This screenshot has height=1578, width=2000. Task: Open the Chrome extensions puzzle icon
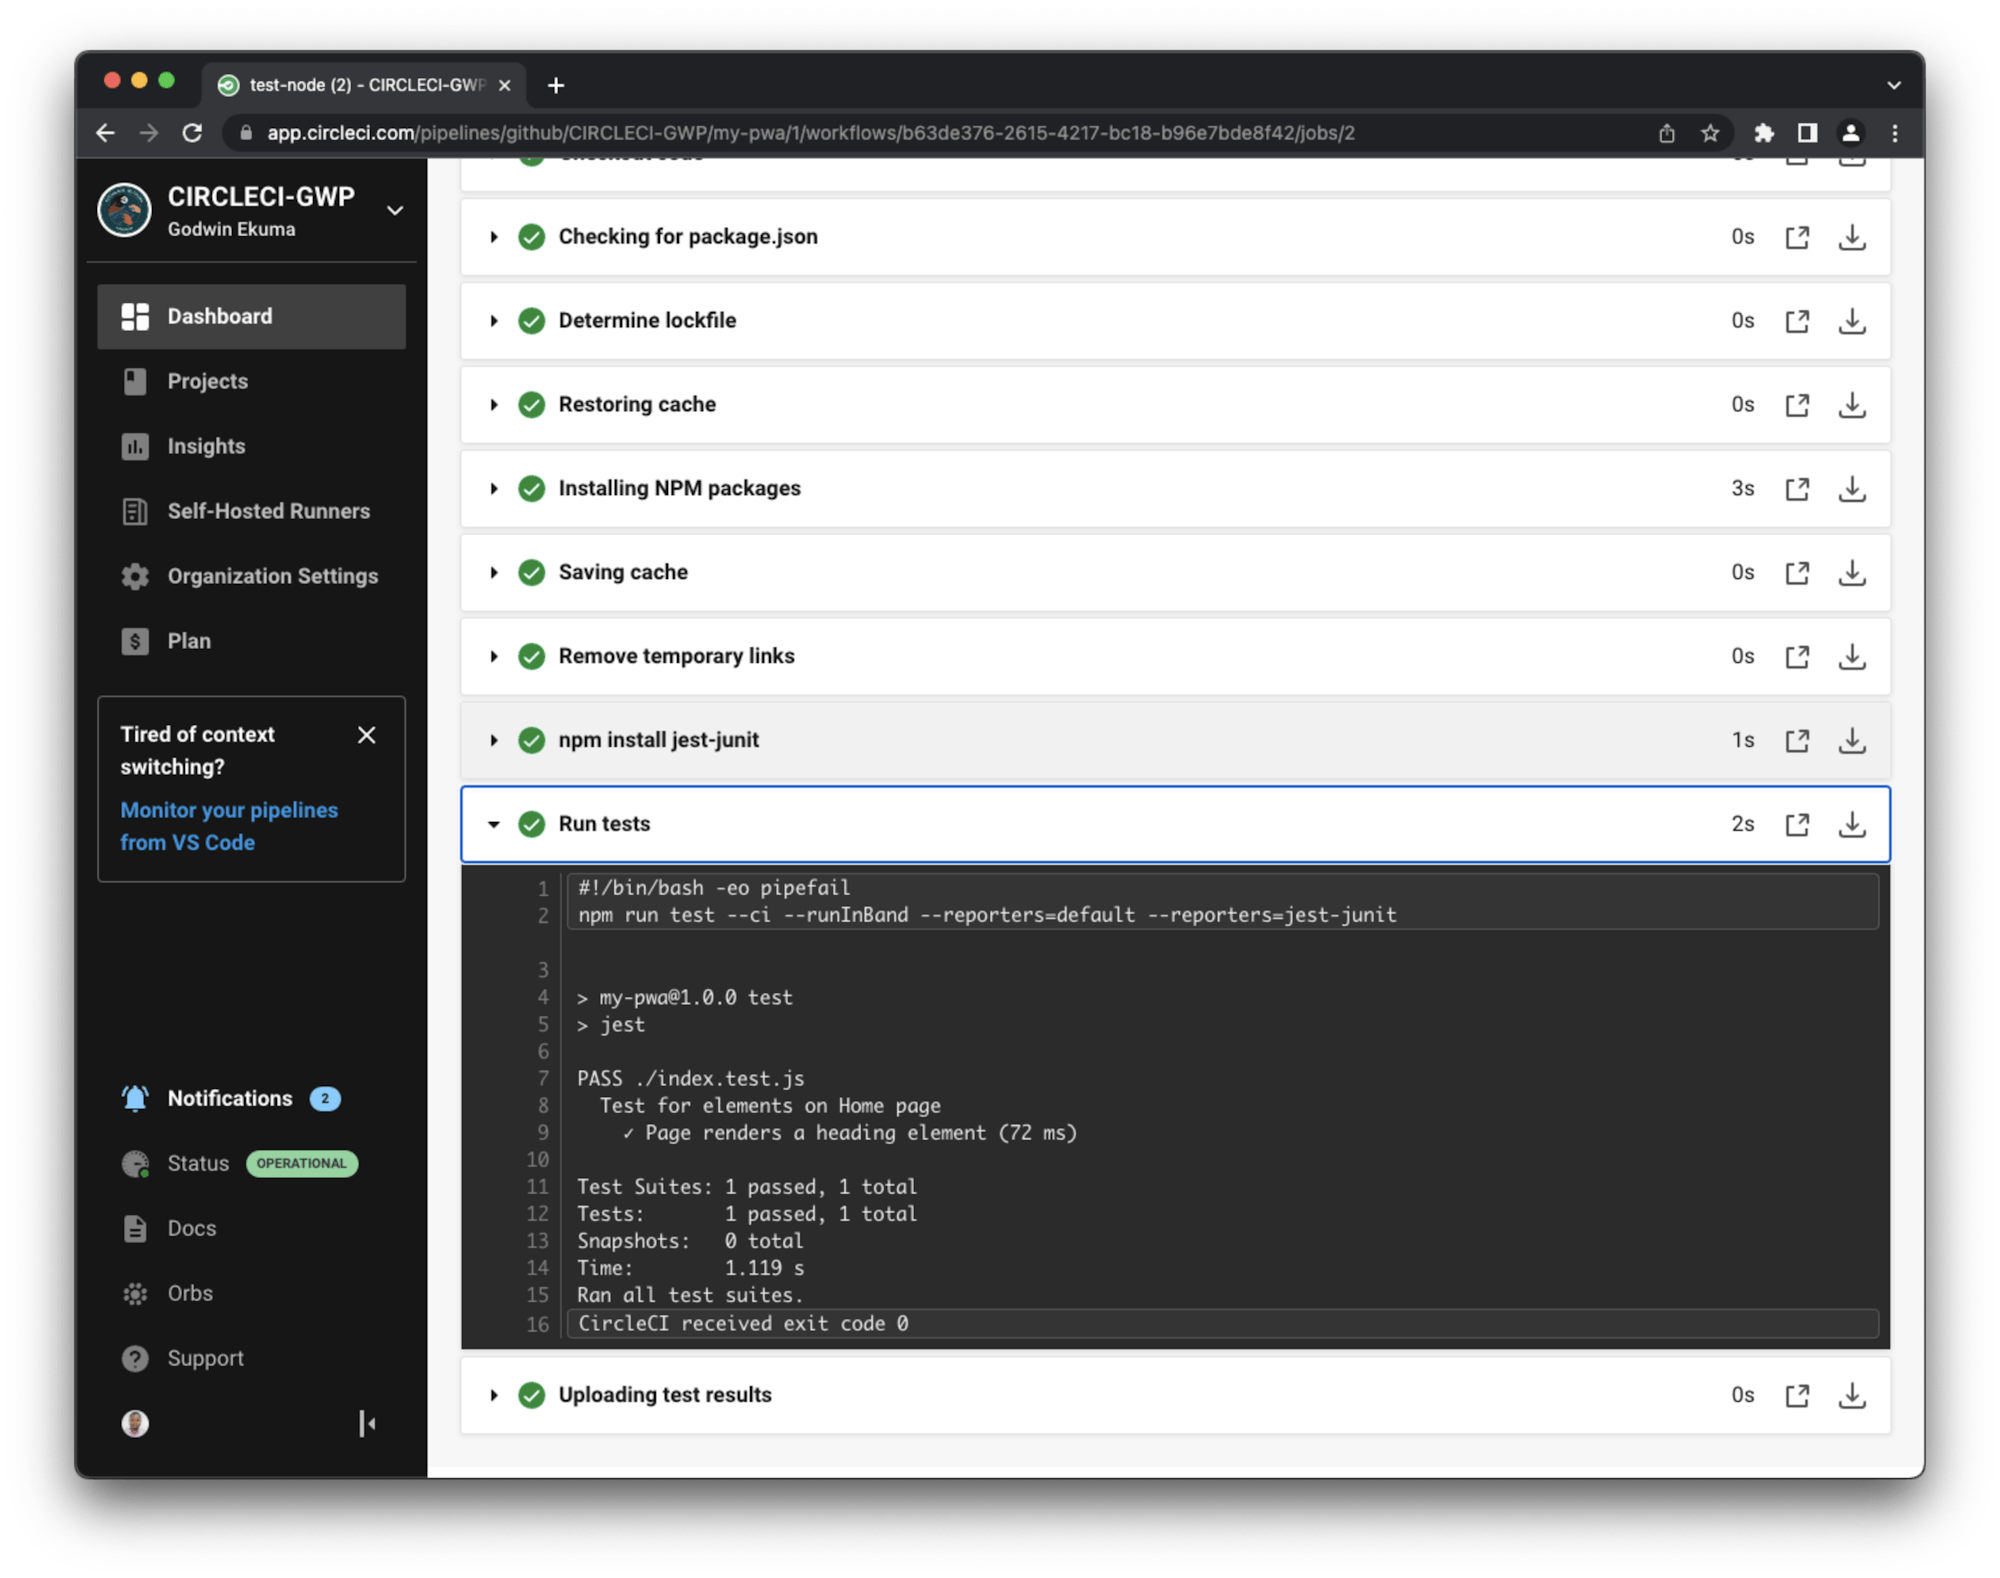click(1764, 133)
